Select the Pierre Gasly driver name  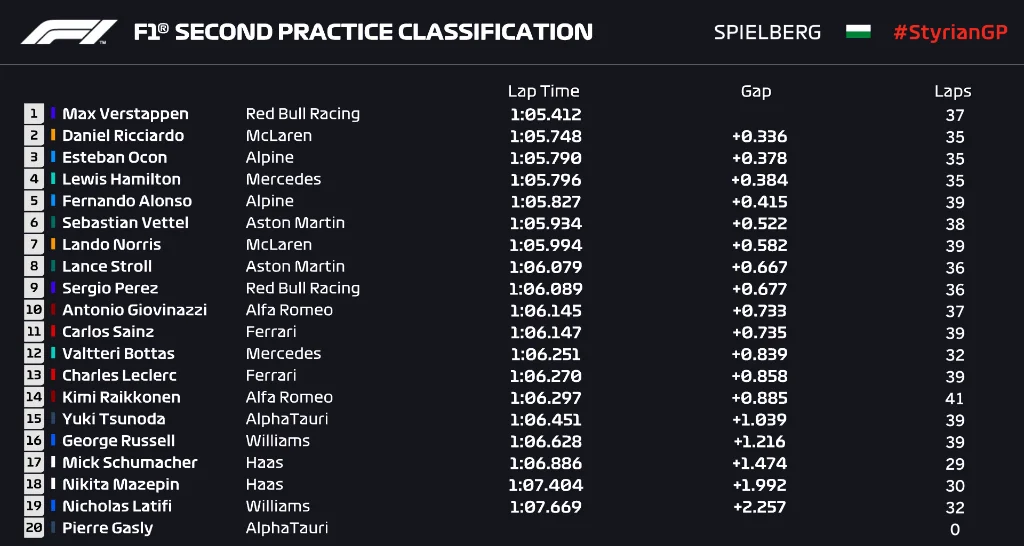107,528
